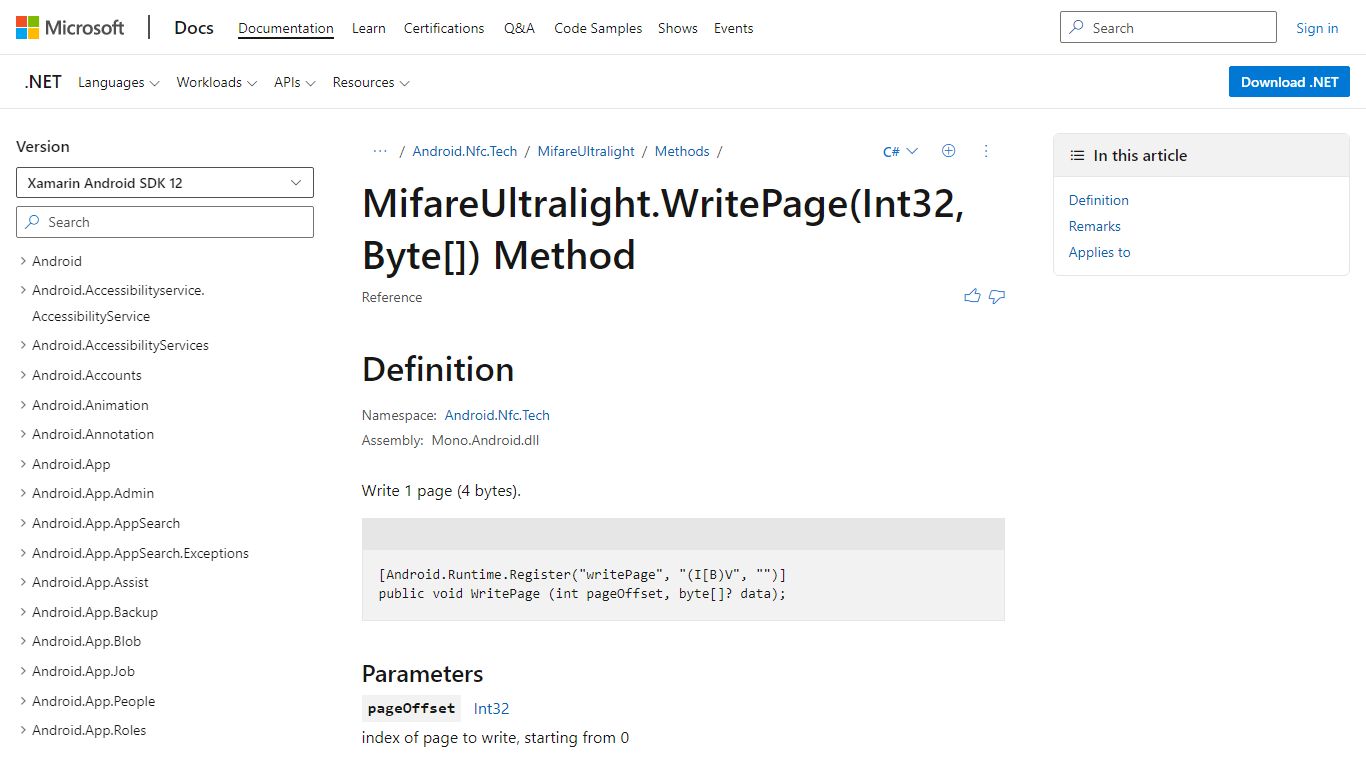The image size is (1366, 768).
Task: Select Android.App.Admin in the tree
Action: point(93,493)
